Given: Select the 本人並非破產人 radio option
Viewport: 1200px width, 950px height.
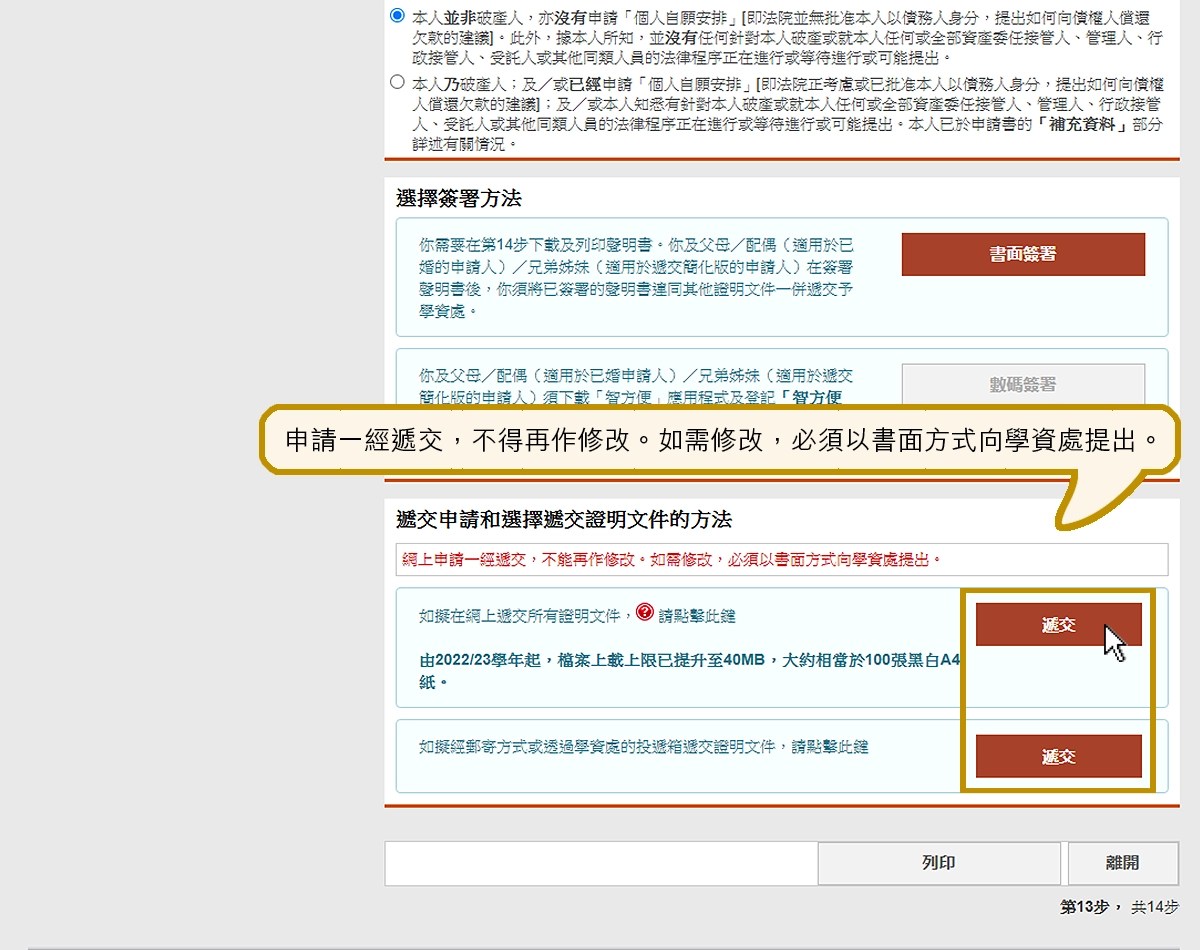Looking at the screenshot, I should tap(398, 16).
